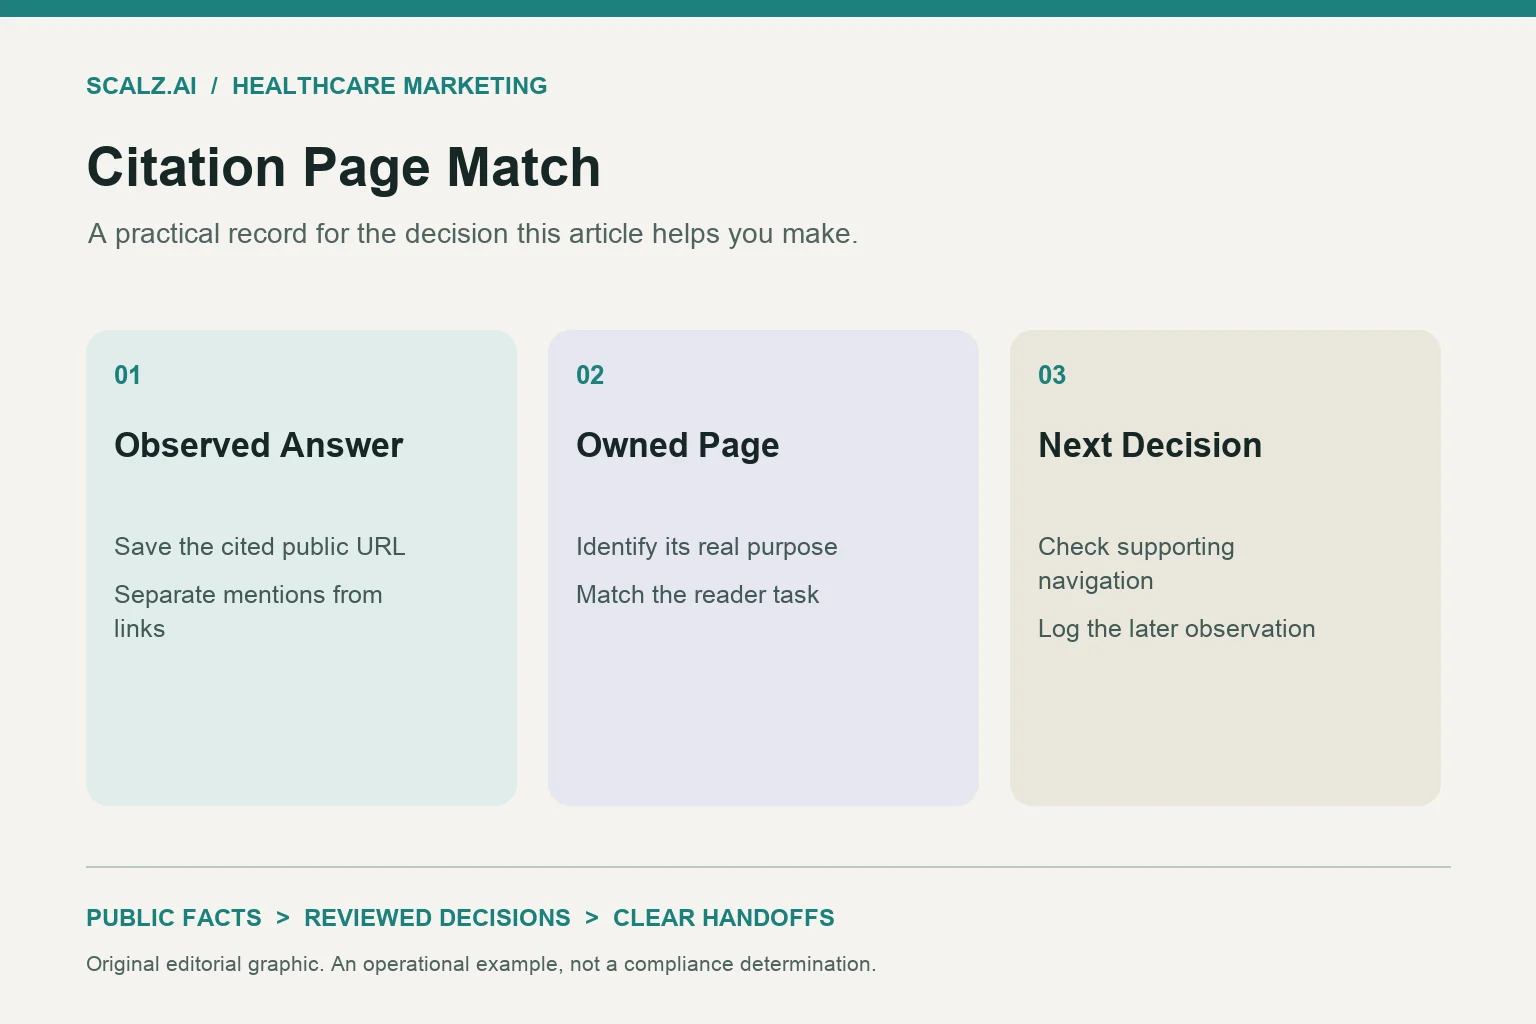Select the step number 03
1536x1024 pixels.
pyautogui.click(x=1052, y=375)
